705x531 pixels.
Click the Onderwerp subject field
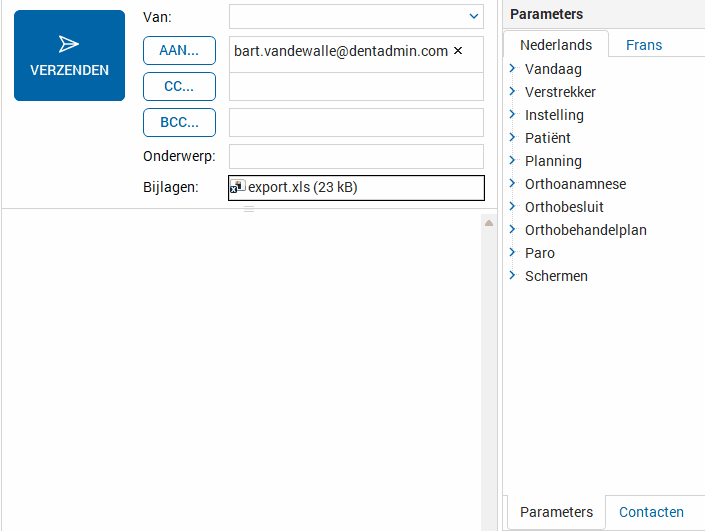(x=356, y=156)
